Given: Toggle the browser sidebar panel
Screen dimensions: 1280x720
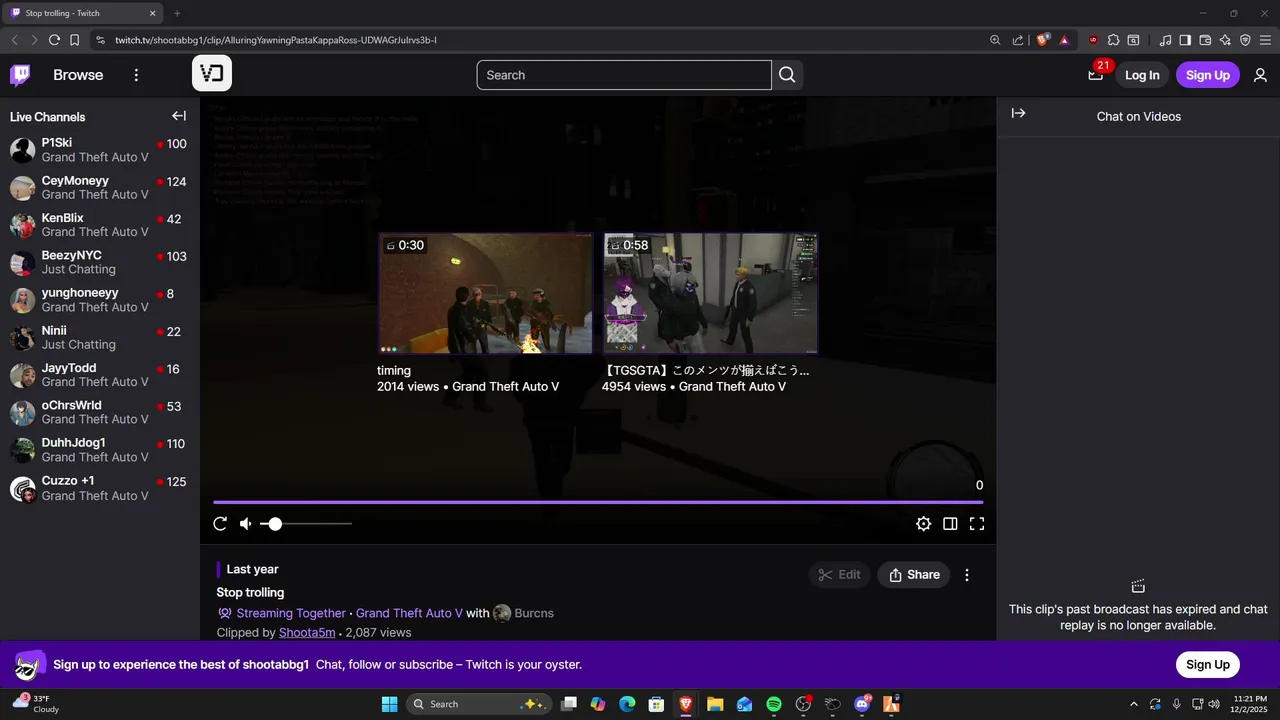Looking at the screenshot, I should point(1185,40).
